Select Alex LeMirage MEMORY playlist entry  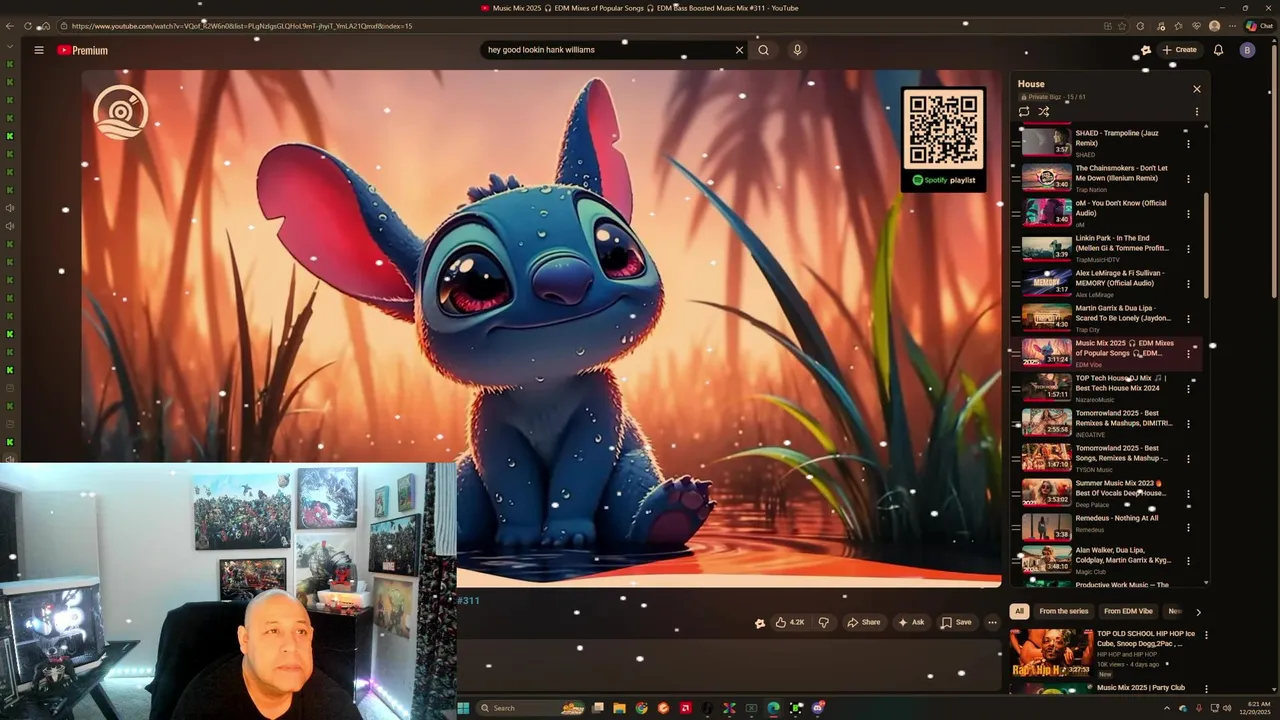(1105, 284)
